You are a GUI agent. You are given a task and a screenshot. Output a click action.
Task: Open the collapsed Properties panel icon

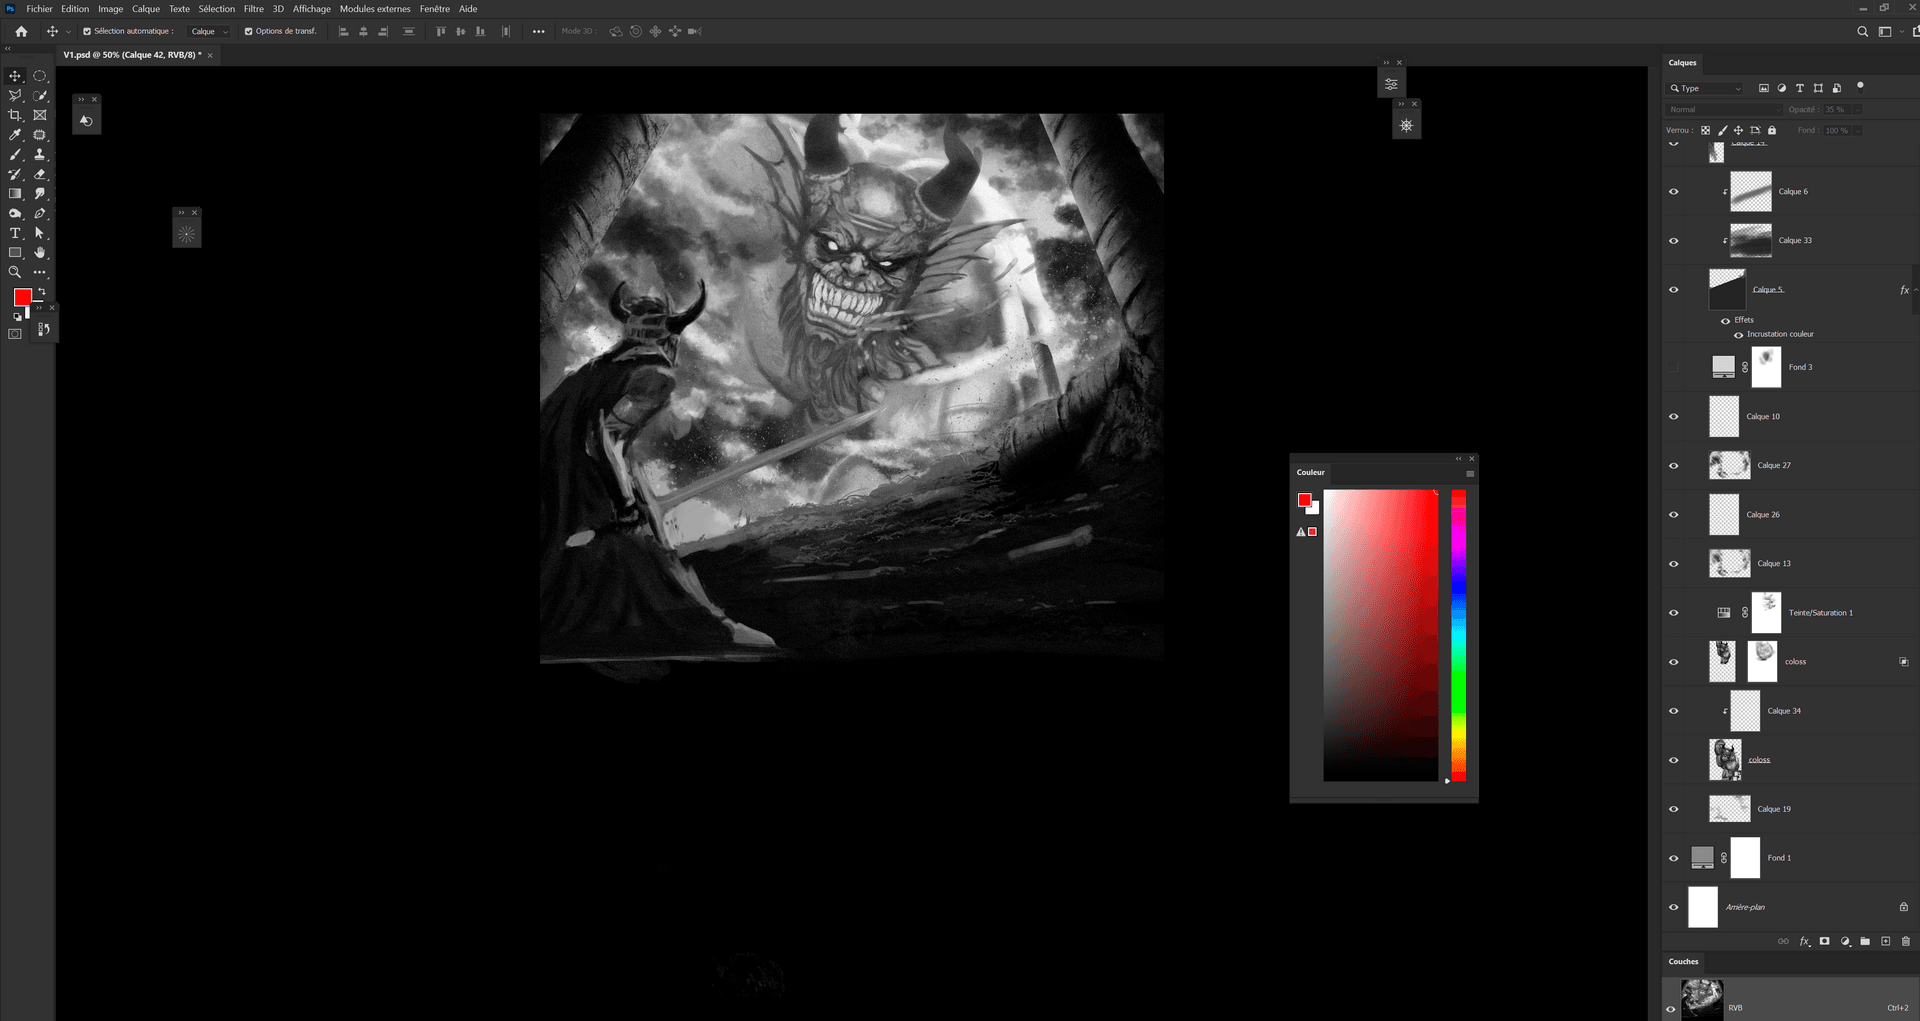tap(1391, 84)
